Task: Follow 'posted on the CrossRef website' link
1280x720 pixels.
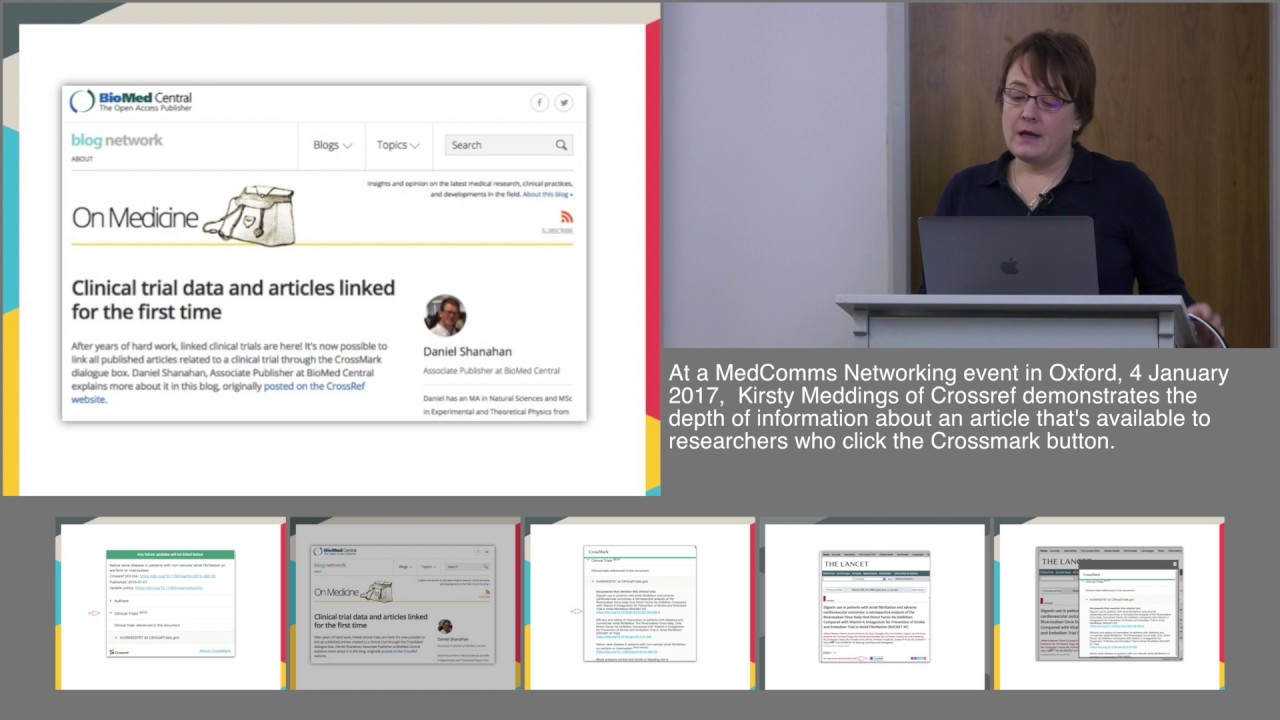Action: tap(218, 392)
